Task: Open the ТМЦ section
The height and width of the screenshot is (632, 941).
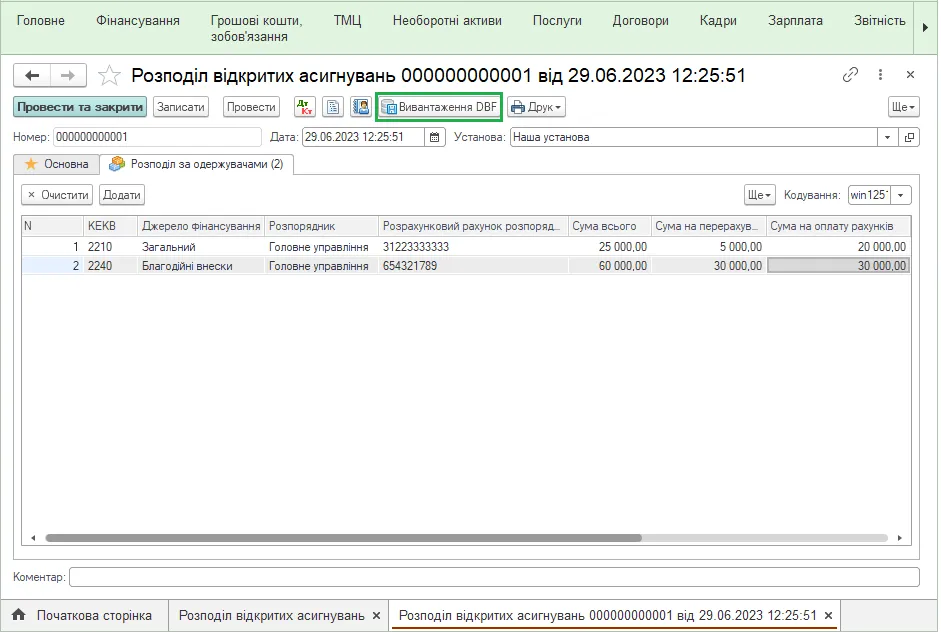Action: pos(347,20)
